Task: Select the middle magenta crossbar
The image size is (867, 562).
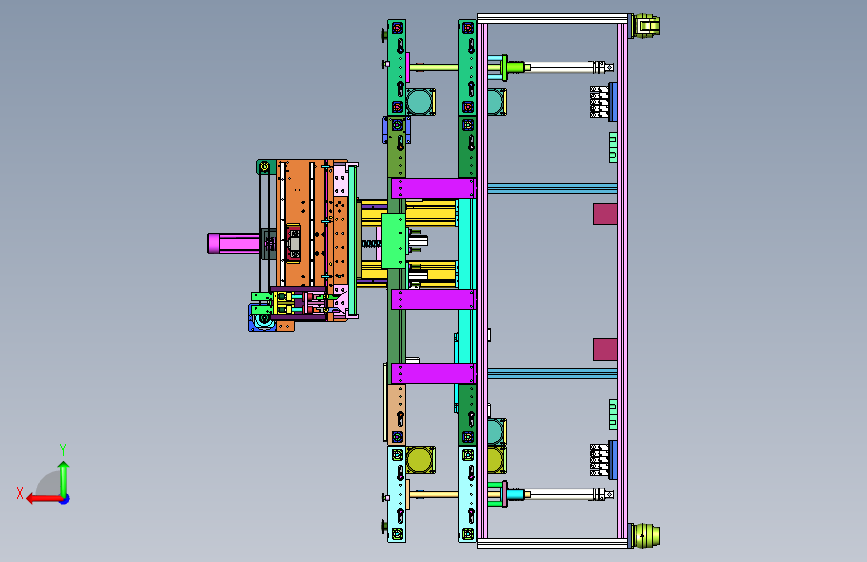Action: click(433, 299)
